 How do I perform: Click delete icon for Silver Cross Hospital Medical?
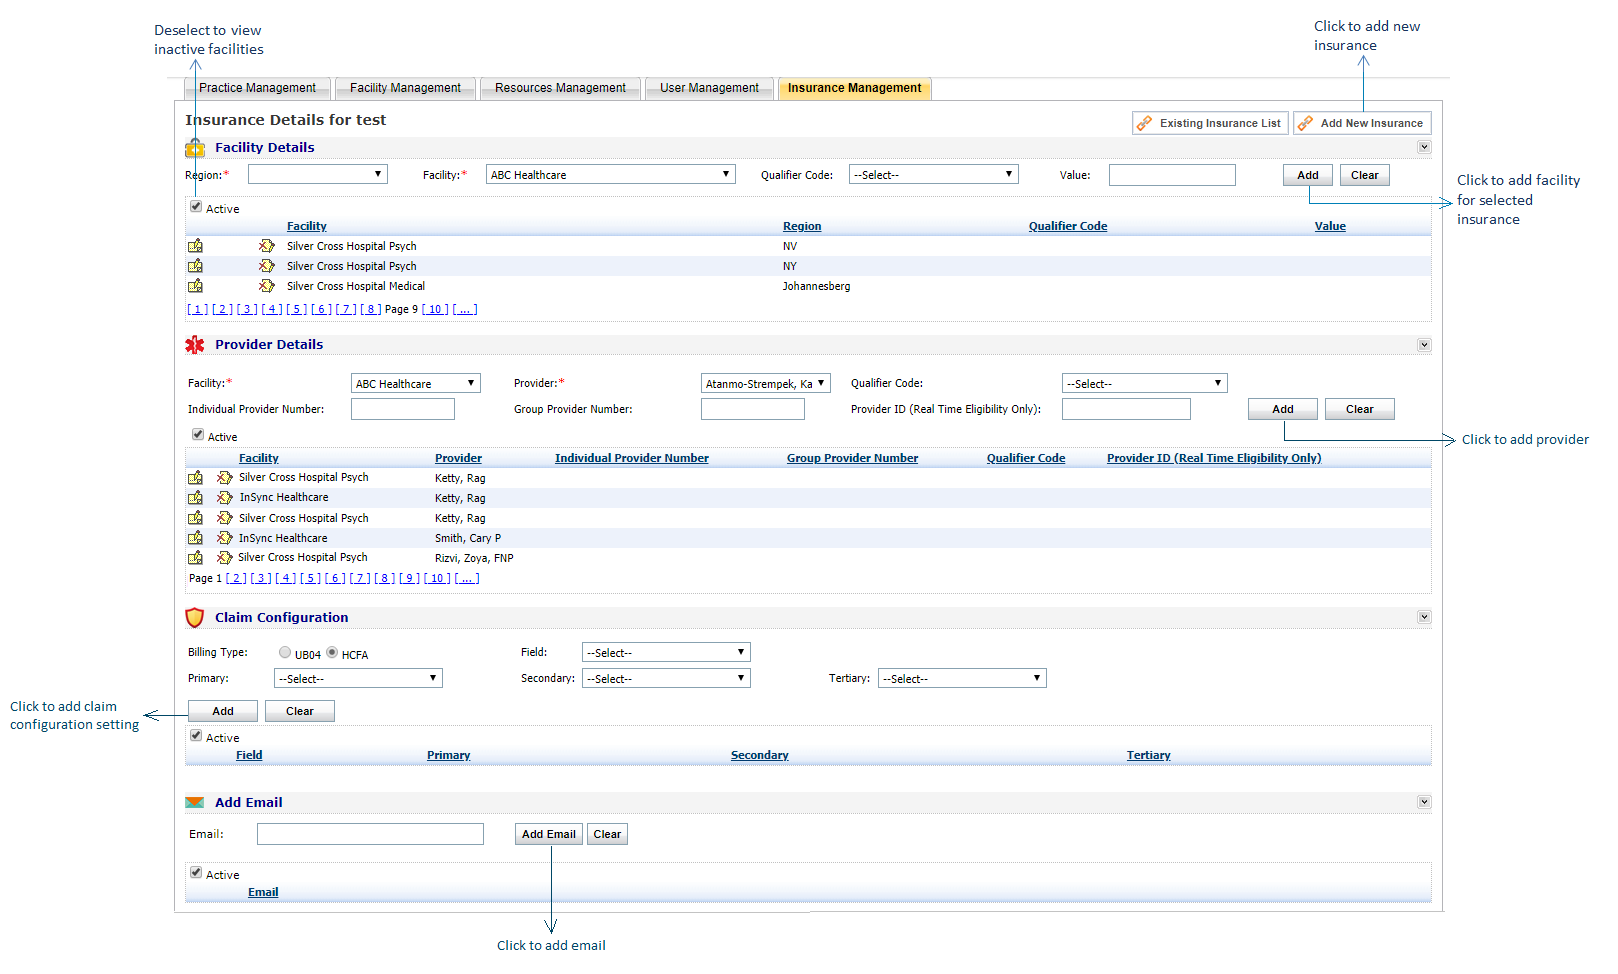coord(266,286)
